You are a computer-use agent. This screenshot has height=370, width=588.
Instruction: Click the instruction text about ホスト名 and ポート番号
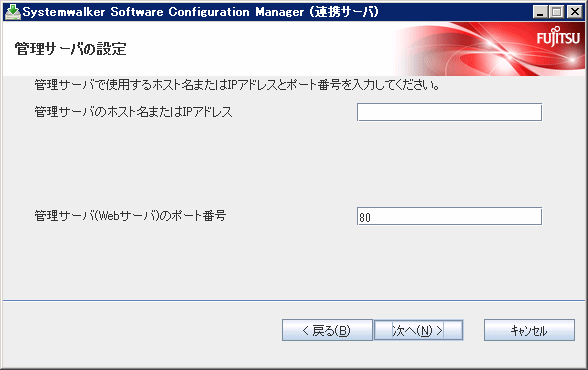pyautogui.click(x=237, y=85)
